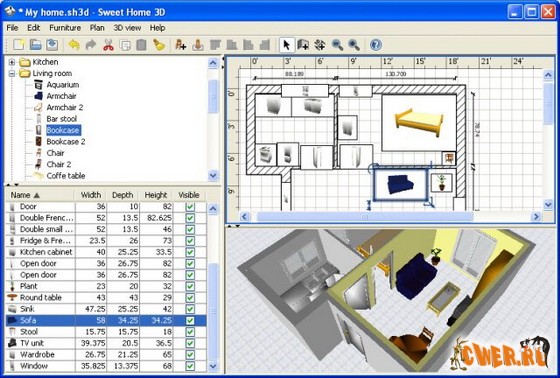Click the Zoom in magnifier icon
The height and width of the screenshot is (378, 560).
tap(354, 45)
